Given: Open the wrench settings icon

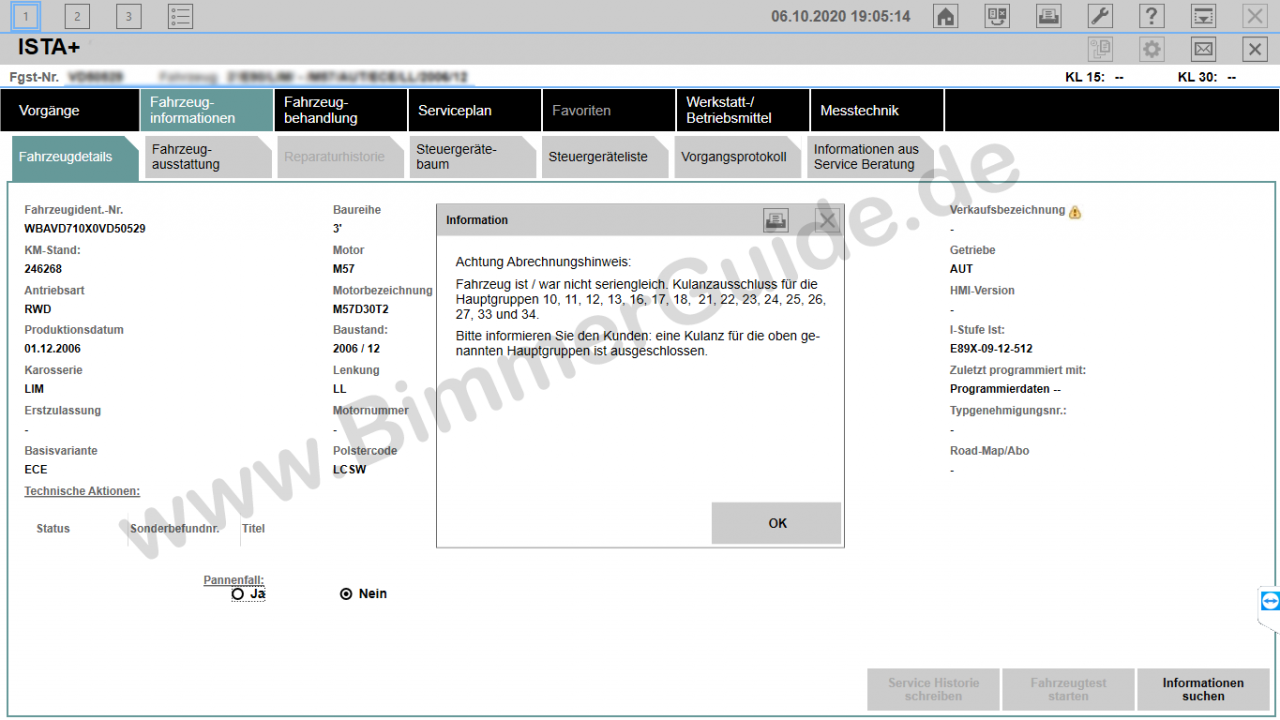Looking at the screenshot, I should 1099,16.
